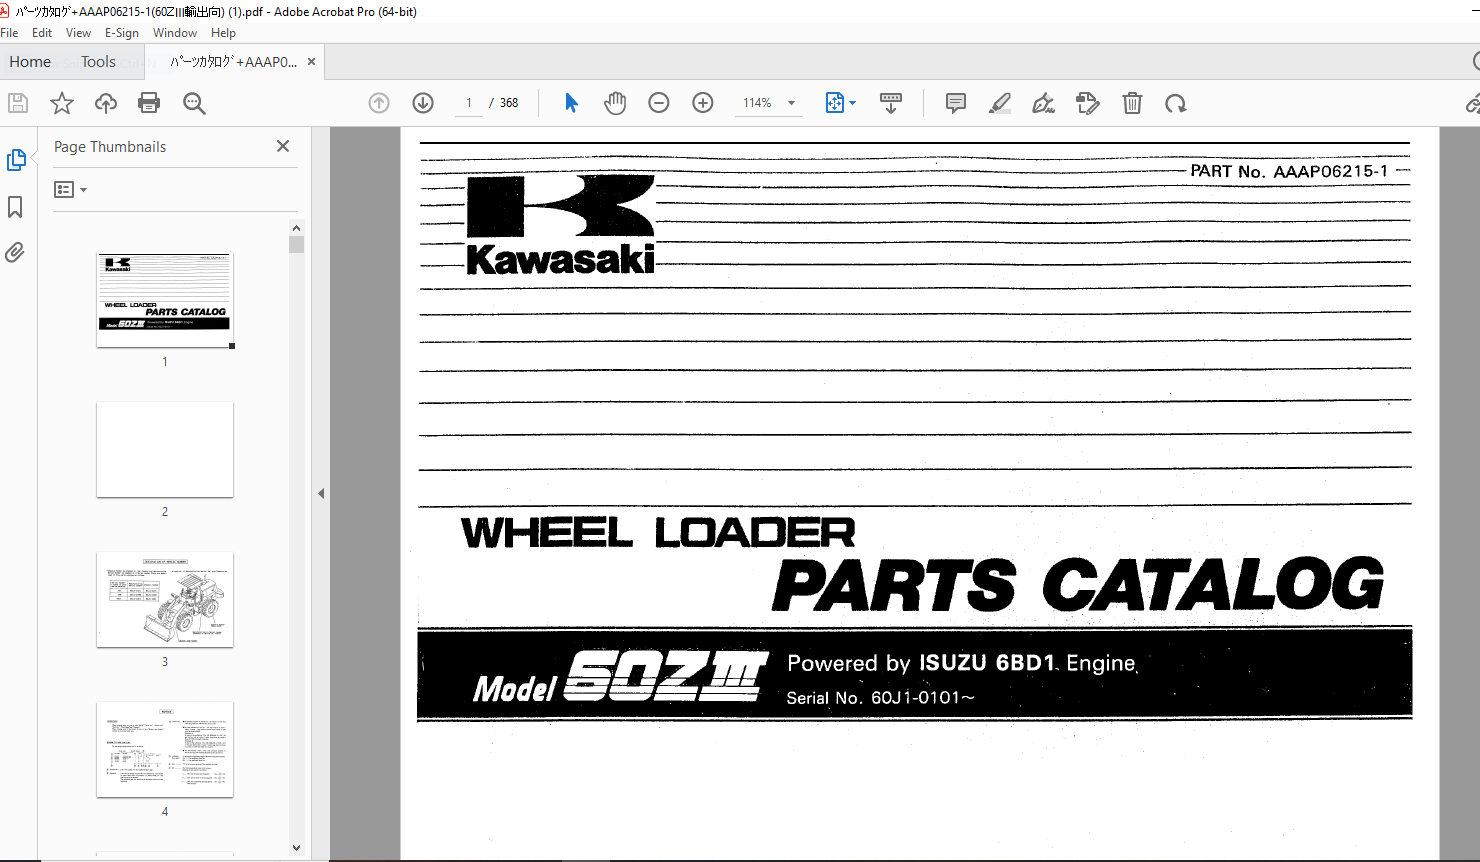Add the document to starred files
The width and height of the screenshot is (1480, 862).
pos(62,103)
